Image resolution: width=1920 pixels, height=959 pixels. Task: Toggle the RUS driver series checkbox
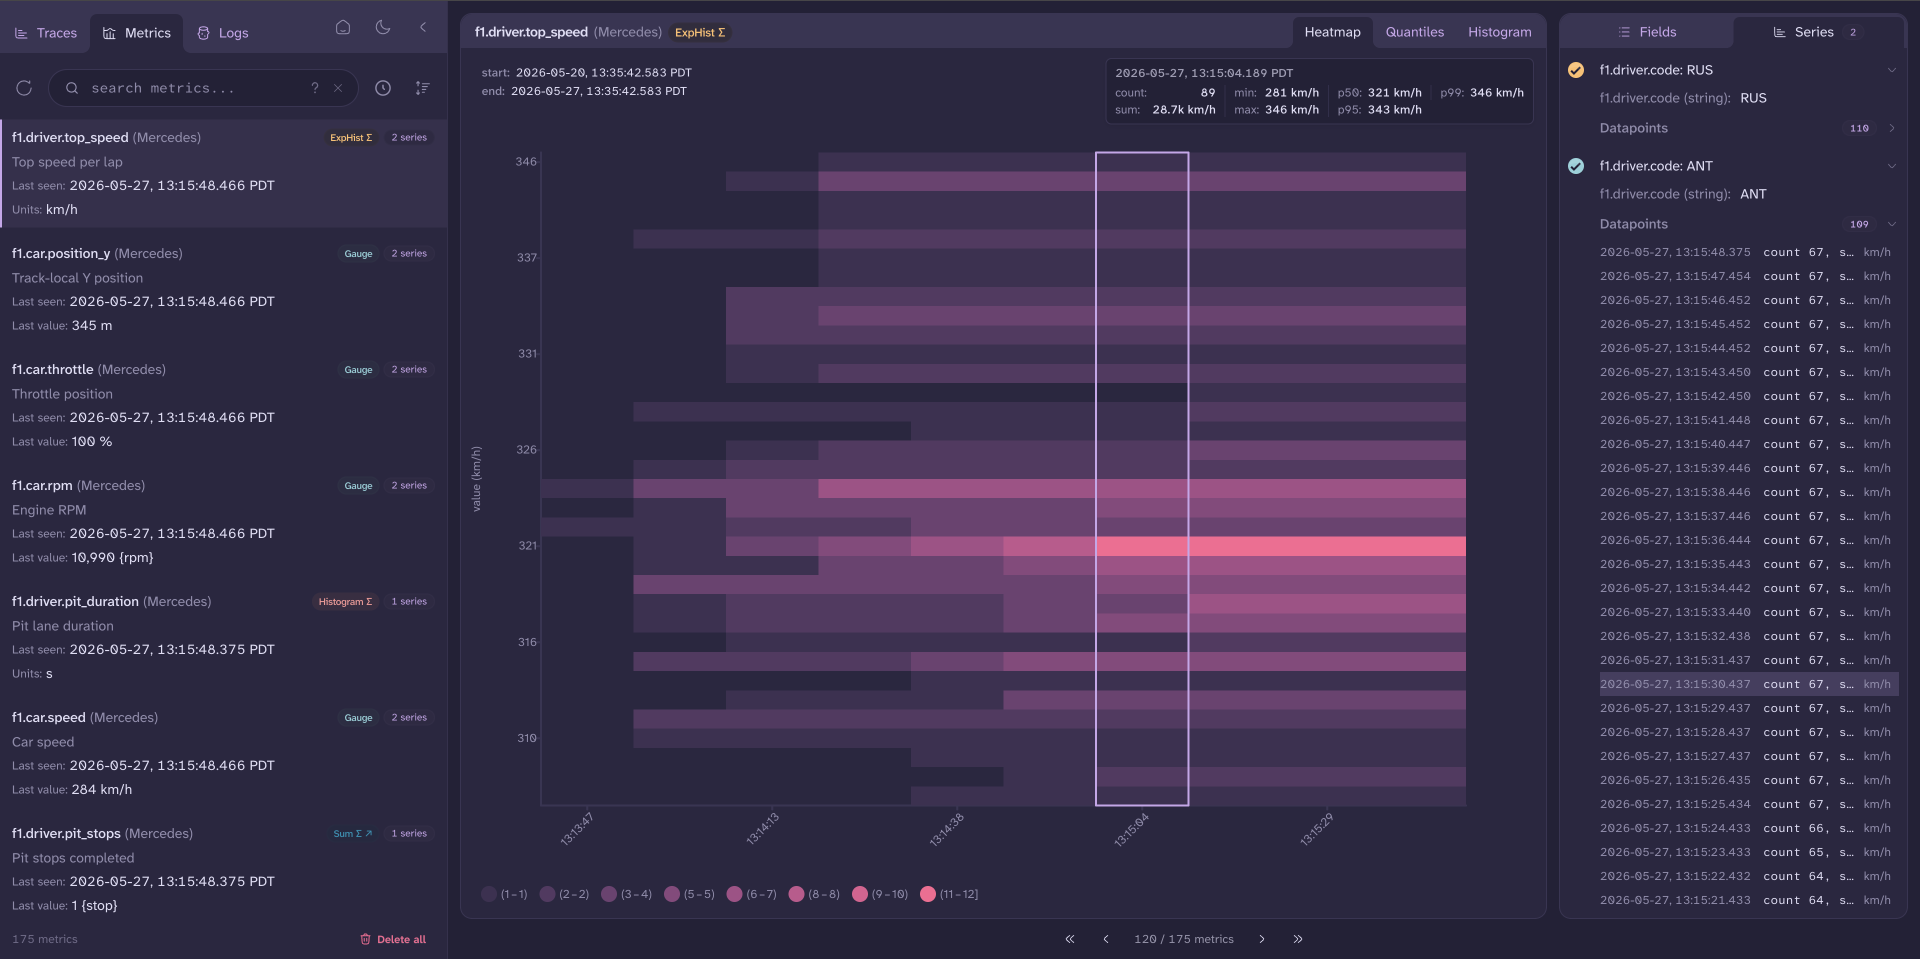[x=1576, y=70]
